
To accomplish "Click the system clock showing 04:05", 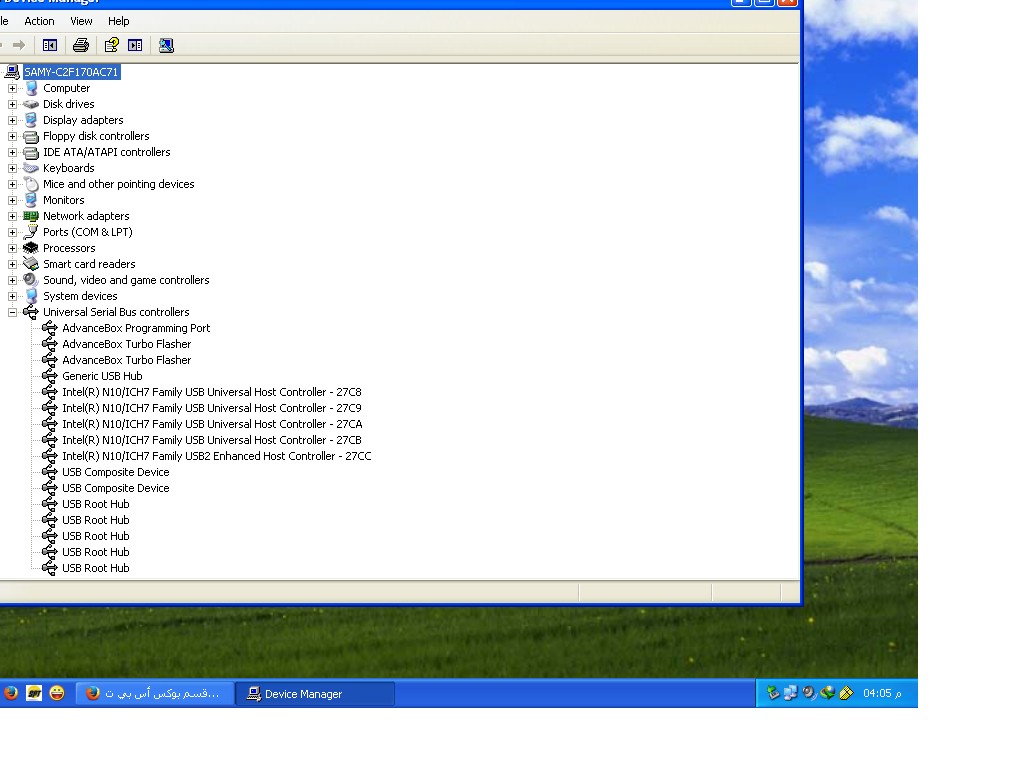I will (882, 693).
